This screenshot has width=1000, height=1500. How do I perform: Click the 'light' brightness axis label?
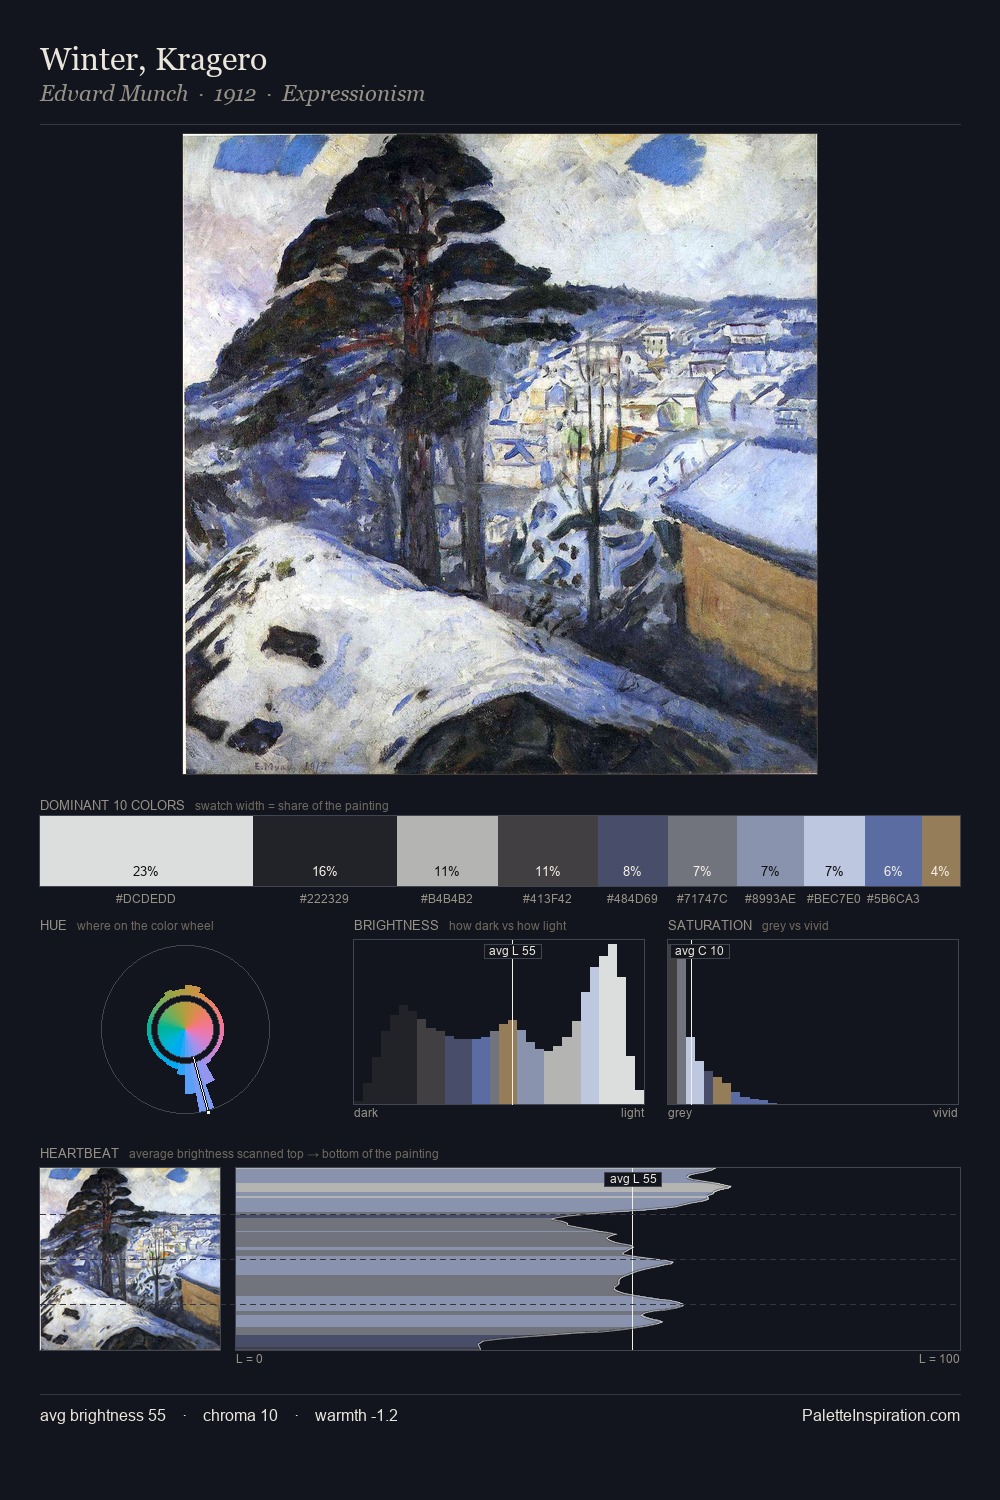click(x=632, y=1112)
